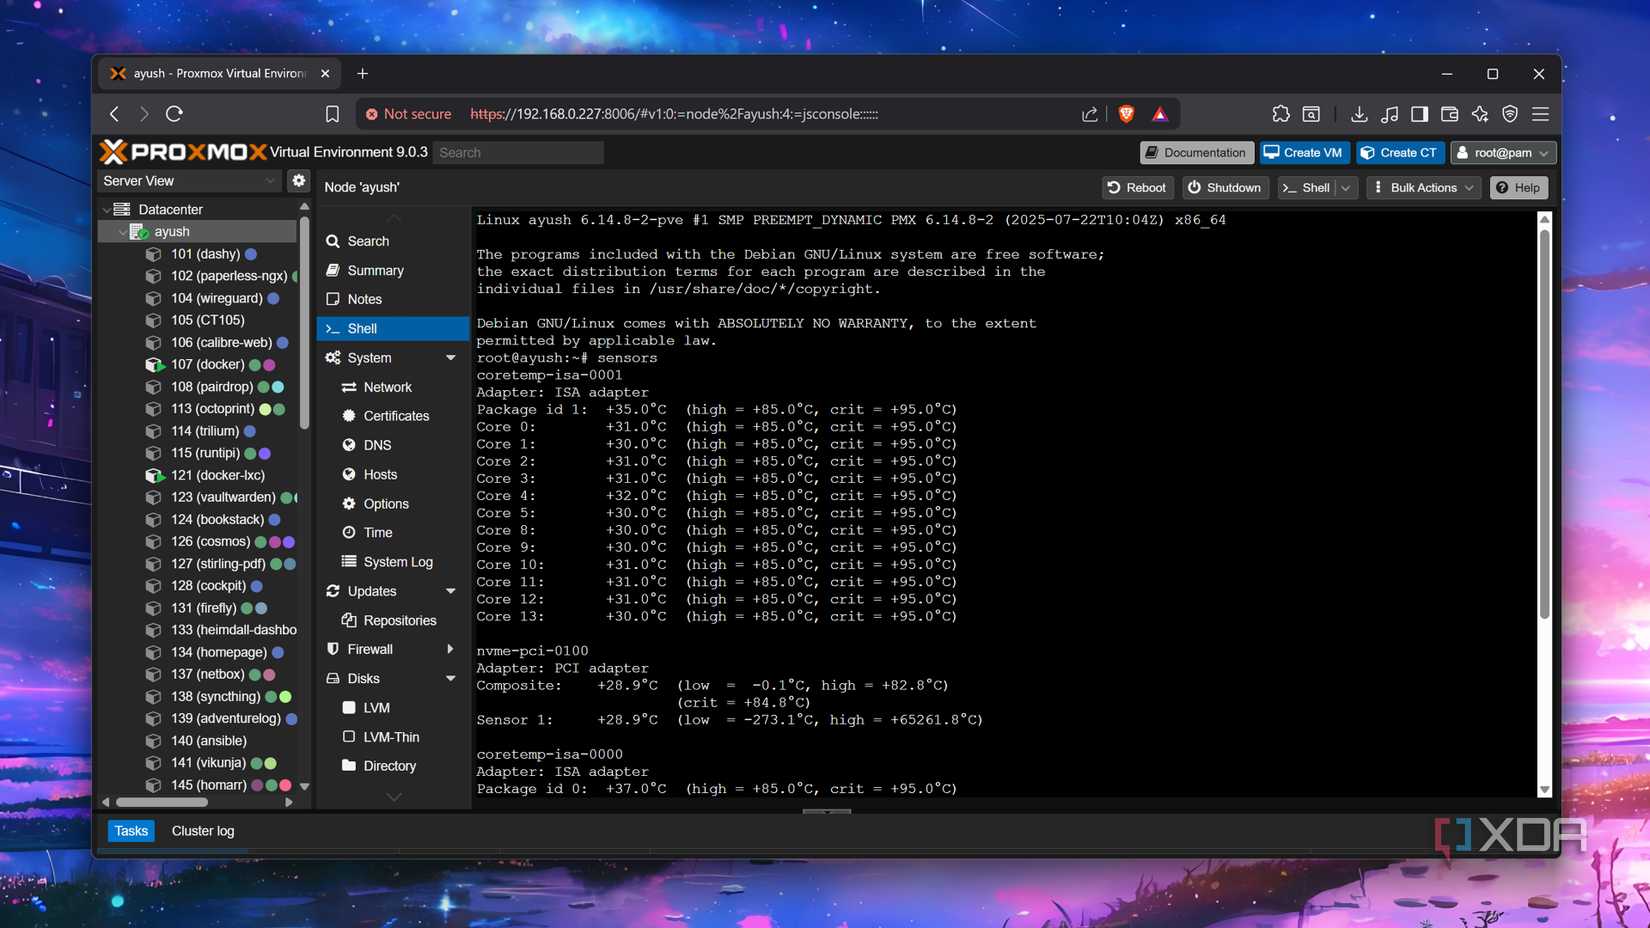Open Hosts menu item
The width and height of the screenshot is (1650, 928).
393,474
